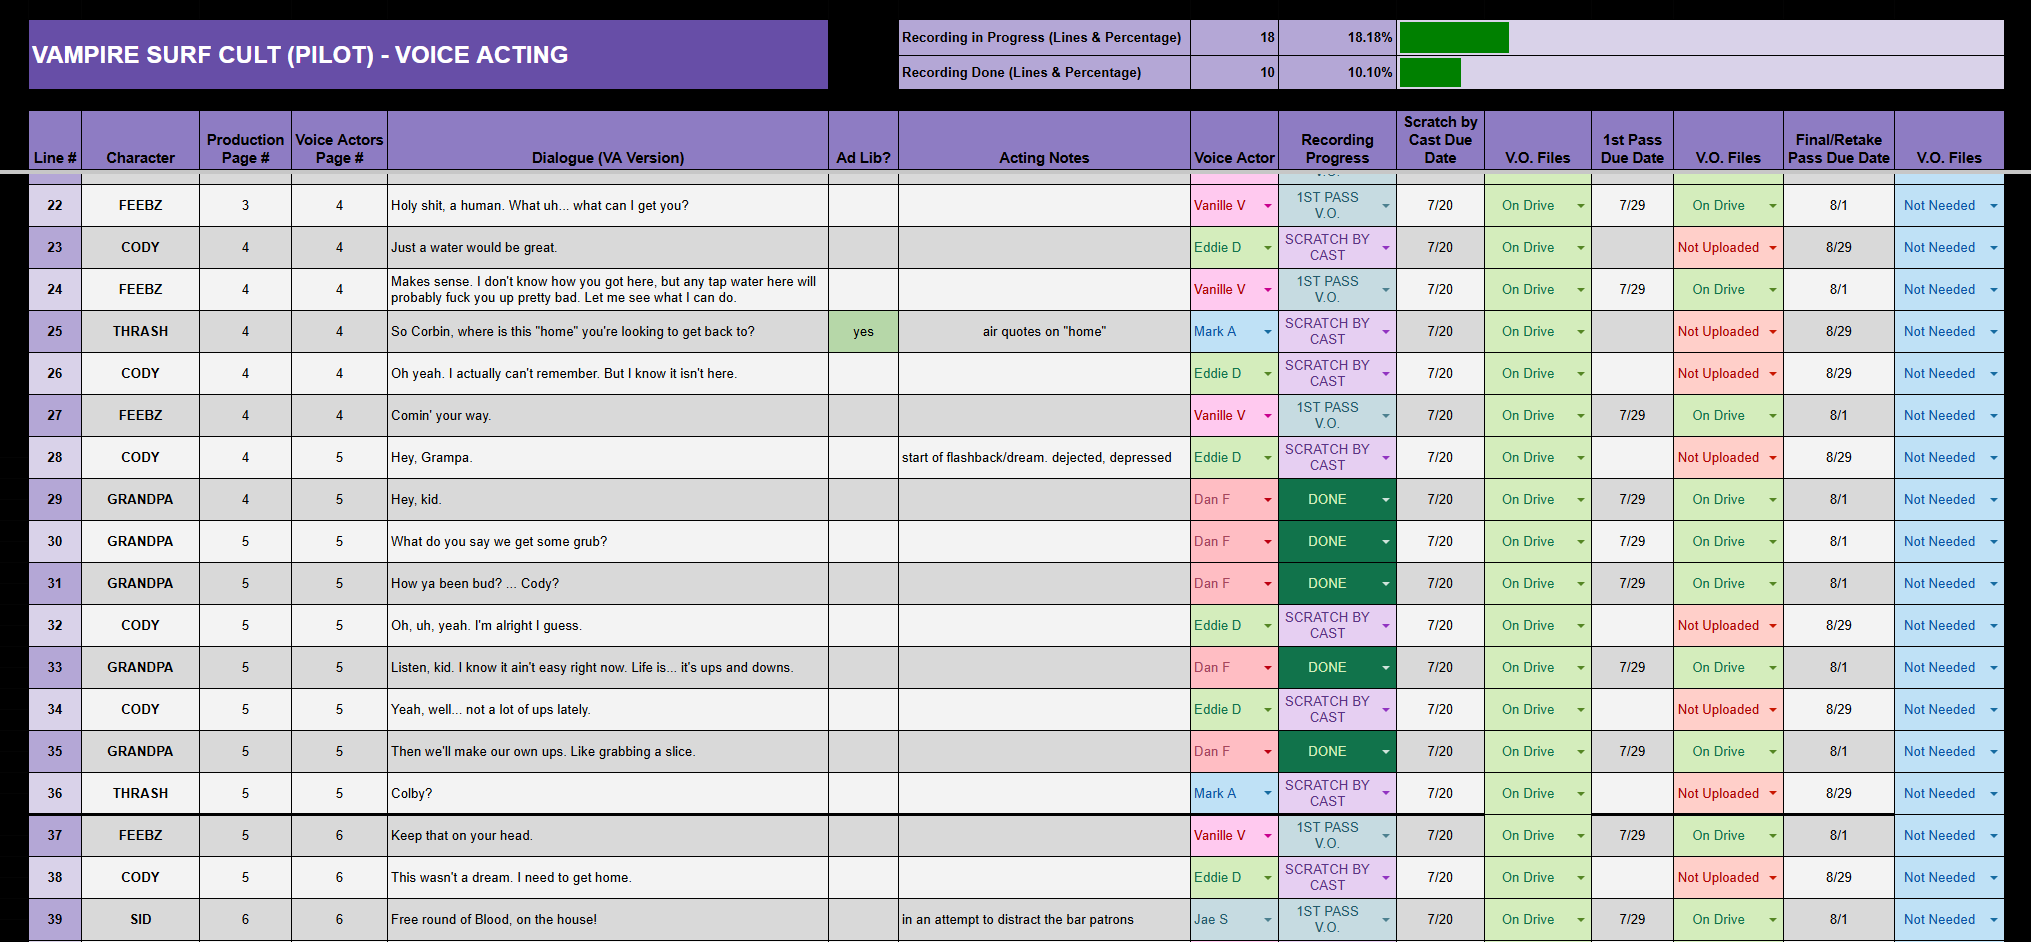Image resolution: width=2031 pixels, height=942 pixels.
Task: Select dialogue 'What do you say we get some grub?'
Action: (608, 542)
